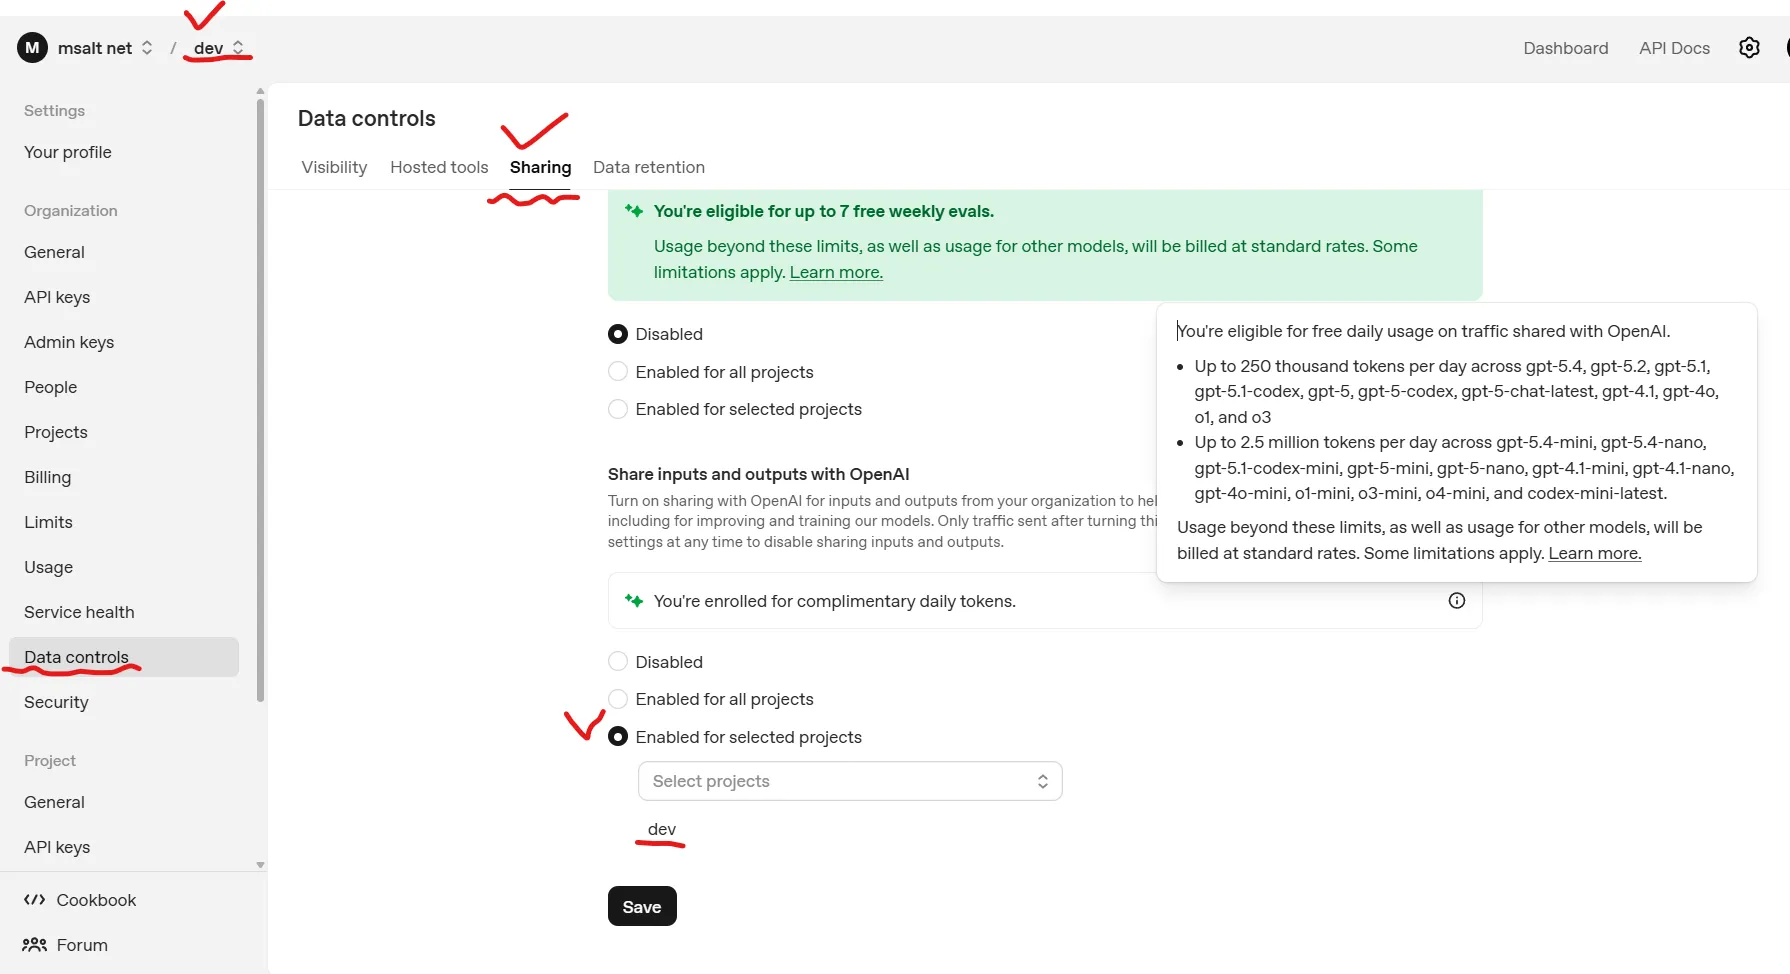Screen dimensions: 1790x974
Task: Click the sidebar scroll down arrow
Action: click(x=261, y=865)
